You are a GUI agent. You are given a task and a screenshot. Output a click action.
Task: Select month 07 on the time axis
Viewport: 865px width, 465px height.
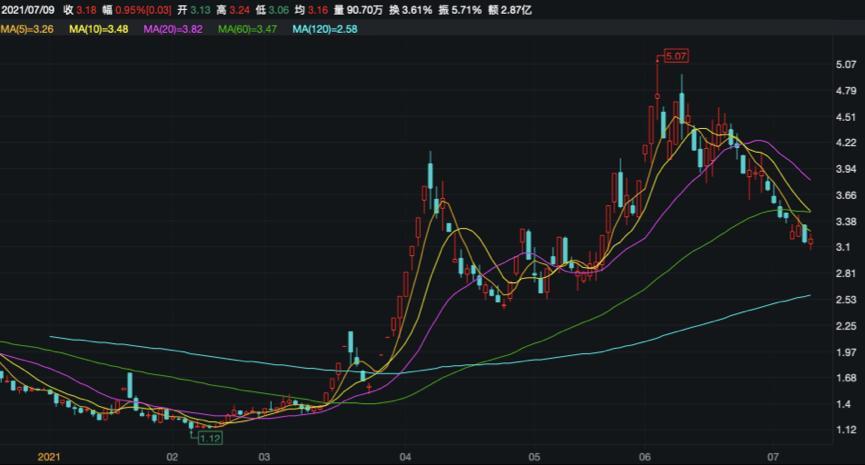(x=771, y=457)
